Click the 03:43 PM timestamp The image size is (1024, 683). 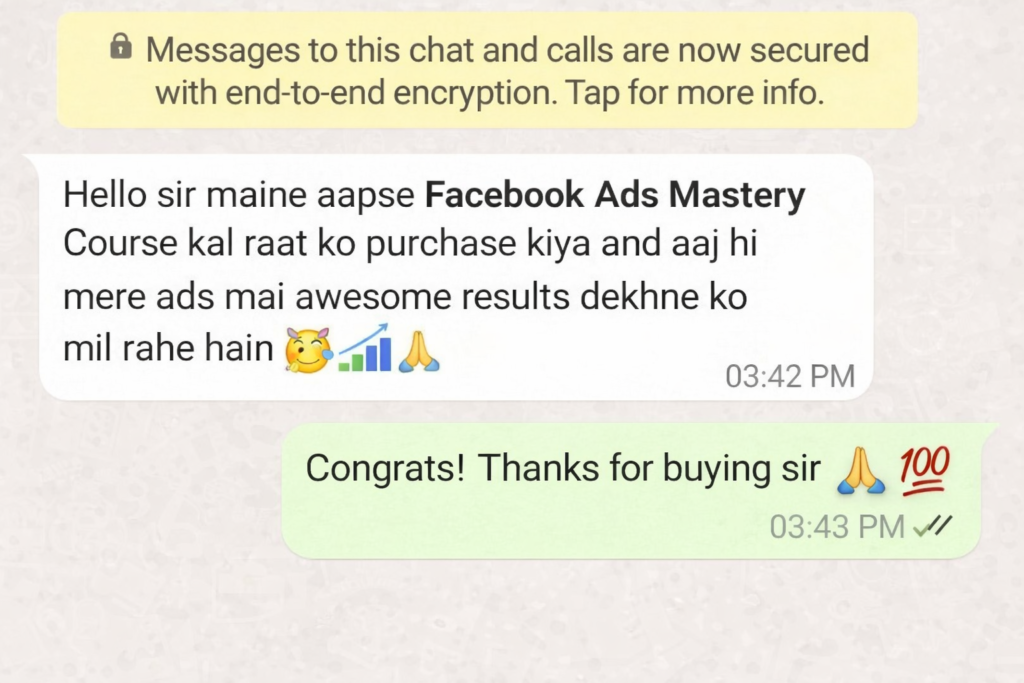837,526
